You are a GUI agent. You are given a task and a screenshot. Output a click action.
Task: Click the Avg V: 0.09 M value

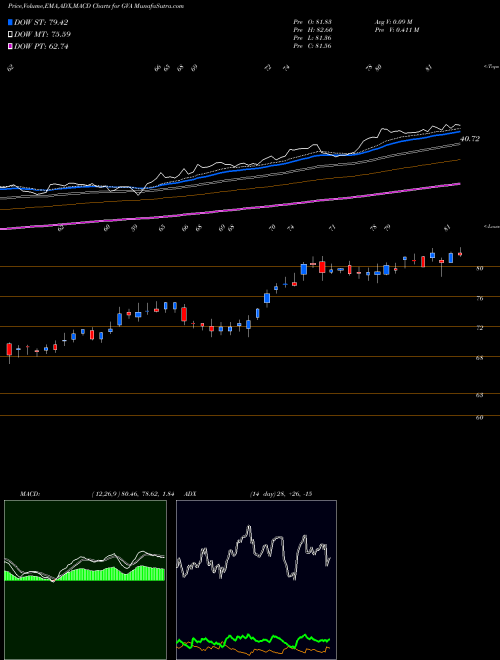[x=394, y=22]
